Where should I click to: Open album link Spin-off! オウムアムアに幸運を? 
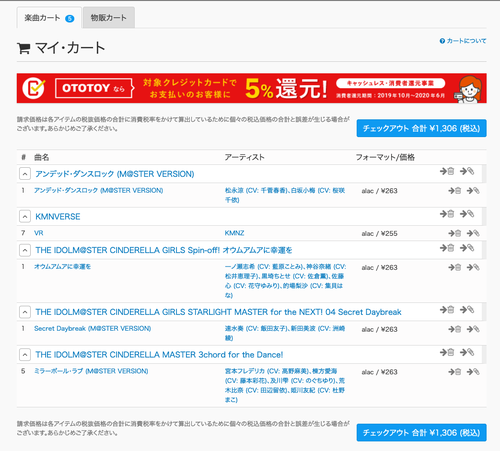click(x=164, y=250)
